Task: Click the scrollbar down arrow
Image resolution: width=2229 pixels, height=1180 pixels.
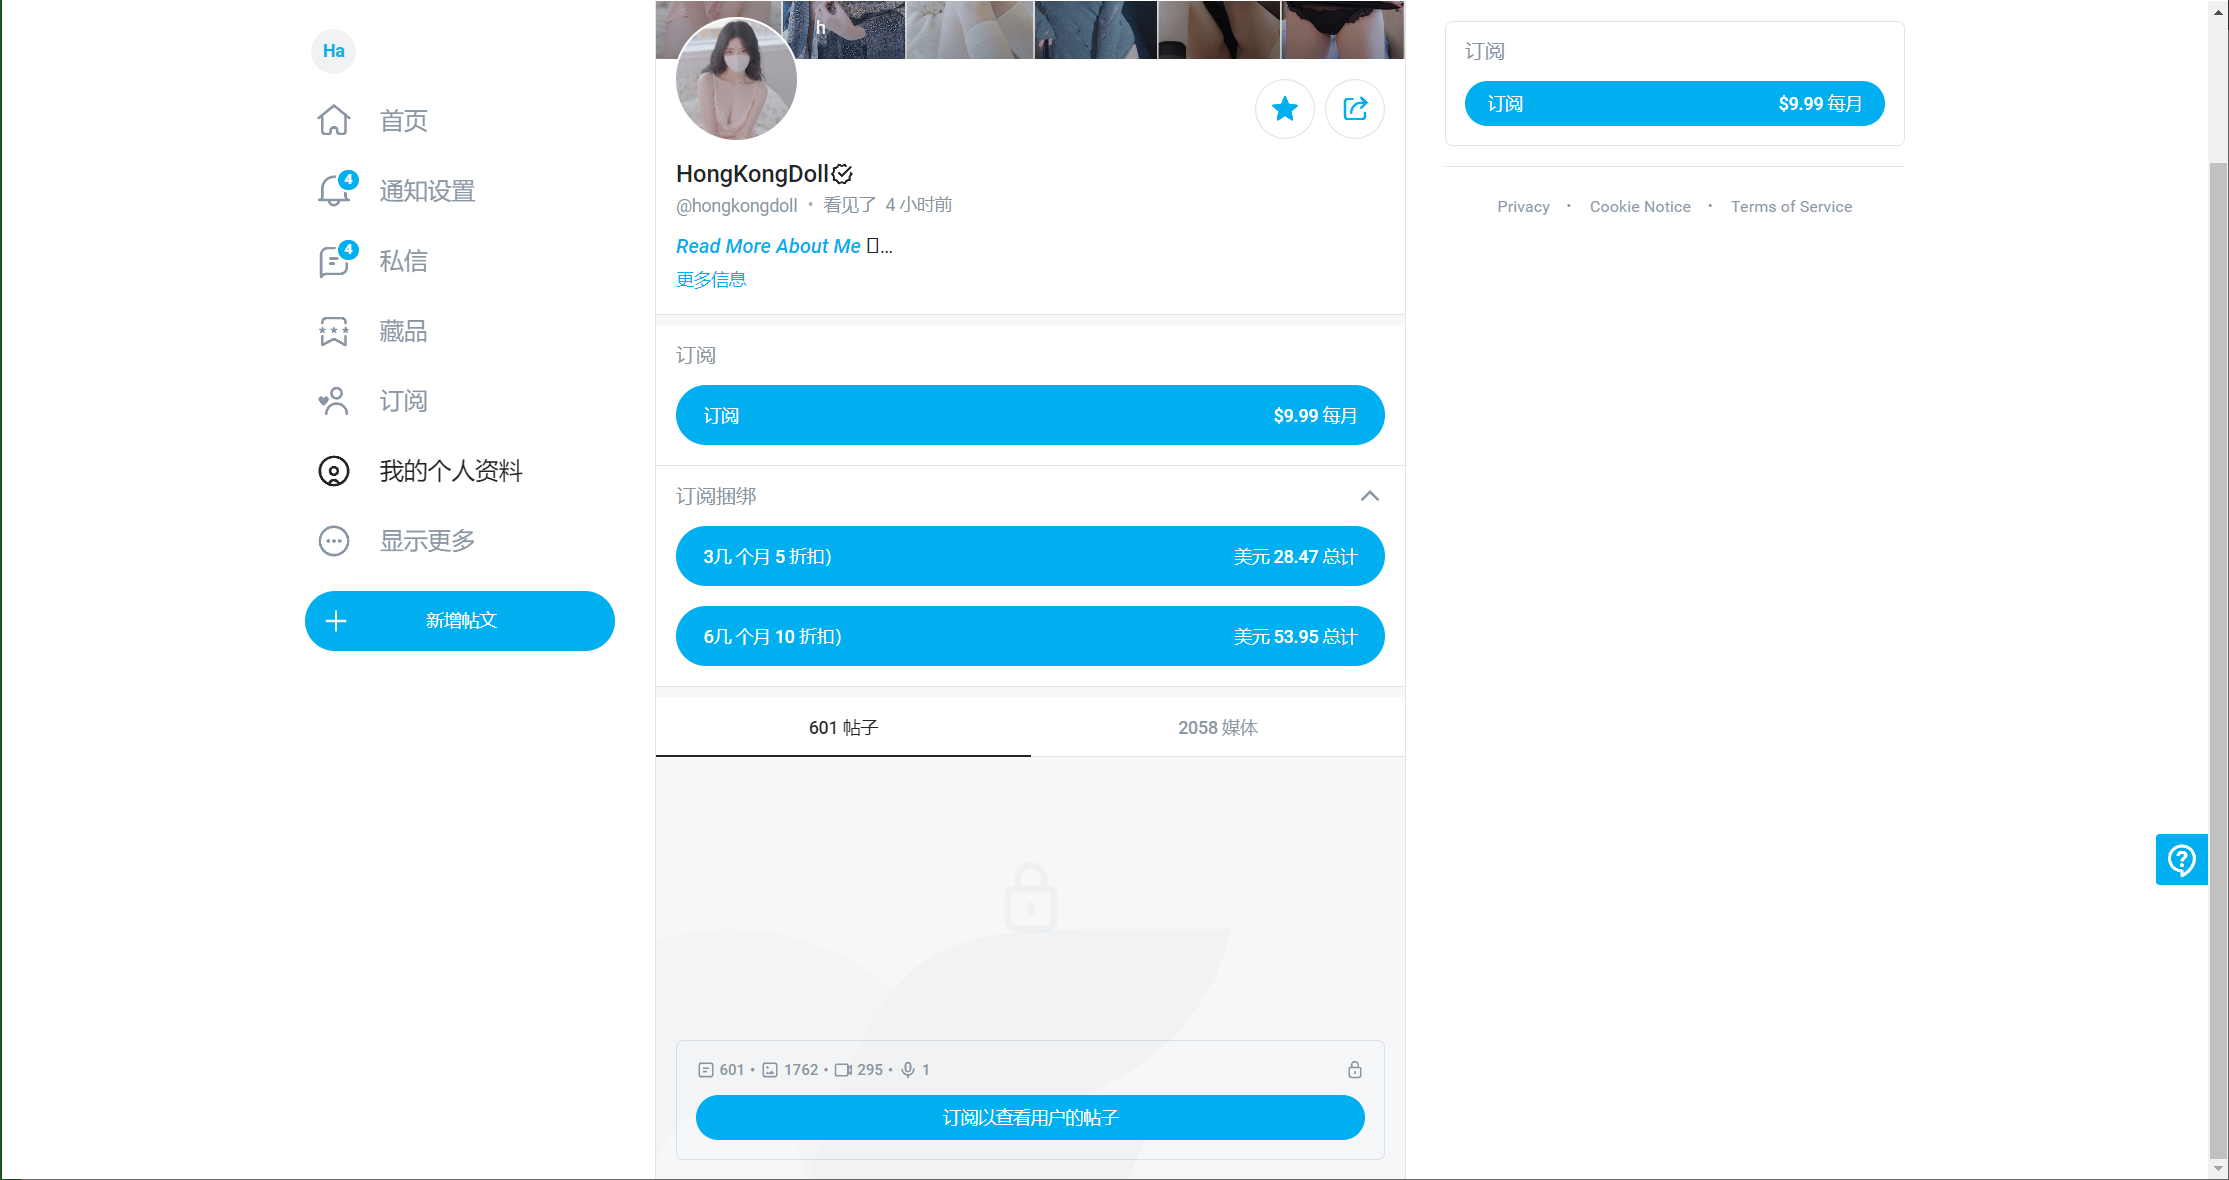Action: click(2219, 1168)
